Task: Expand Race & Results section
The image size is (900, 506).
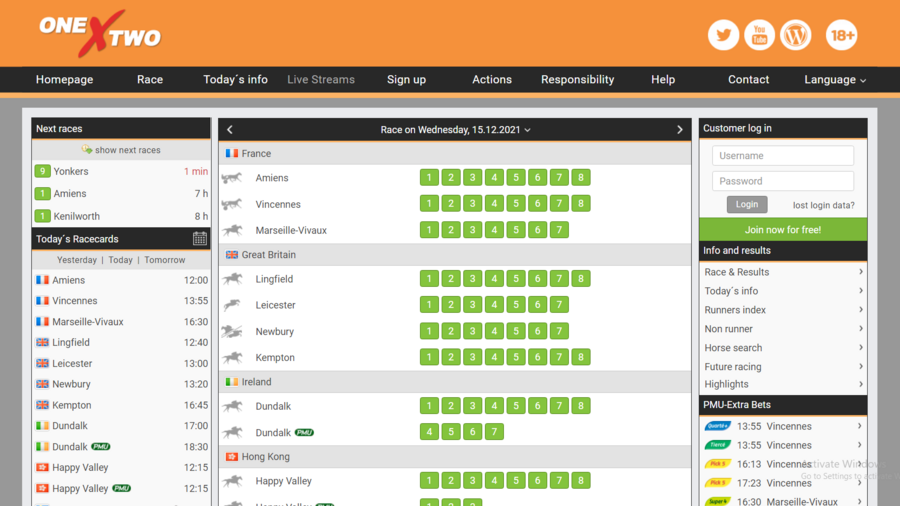Action: click(782, 272)
